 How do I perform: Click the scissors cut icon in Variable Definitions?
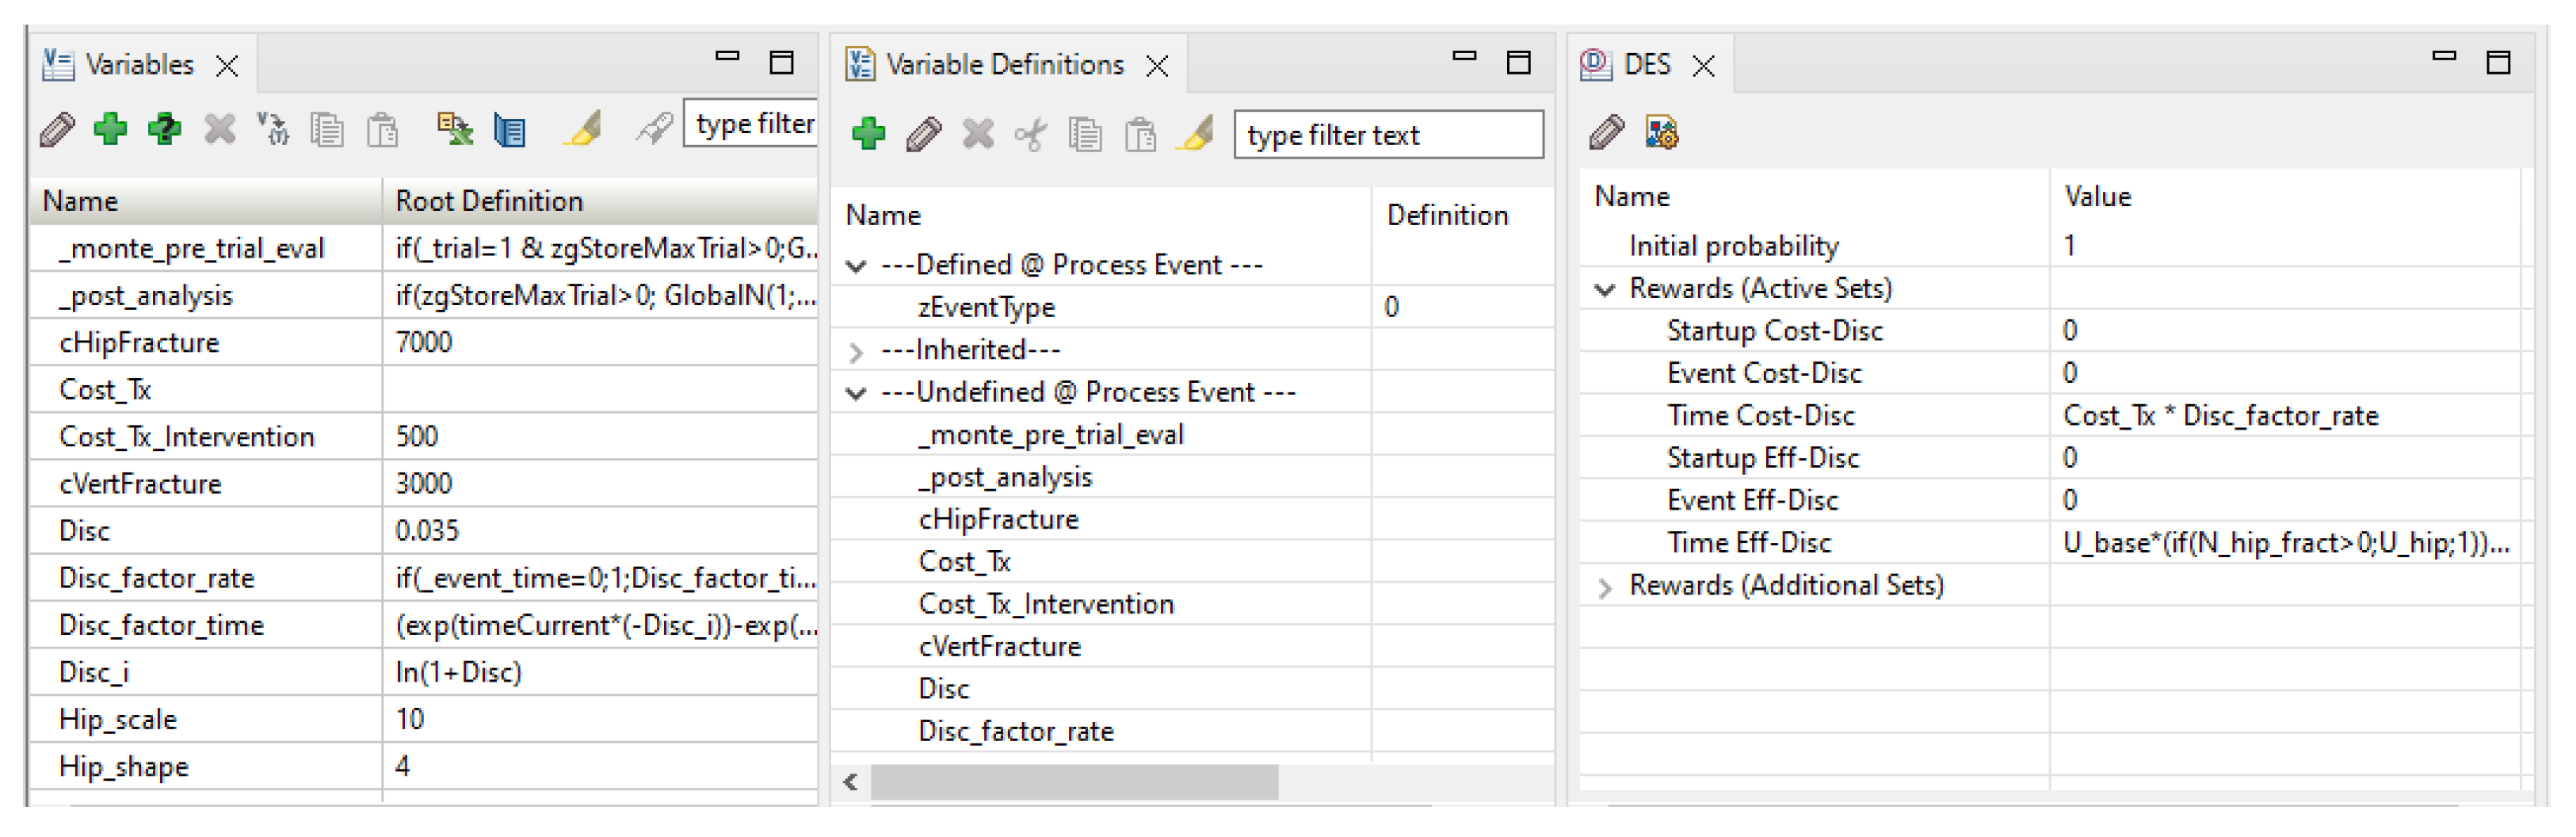1031,134
